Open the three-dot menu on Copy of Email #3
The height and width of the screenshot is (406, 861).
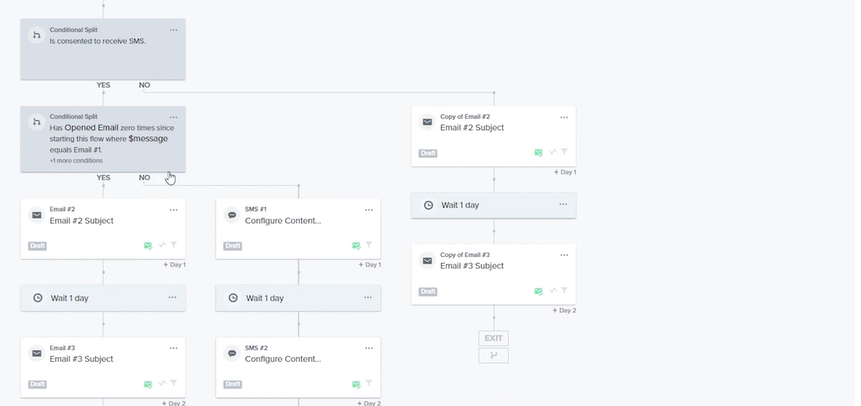click(563, 256)
